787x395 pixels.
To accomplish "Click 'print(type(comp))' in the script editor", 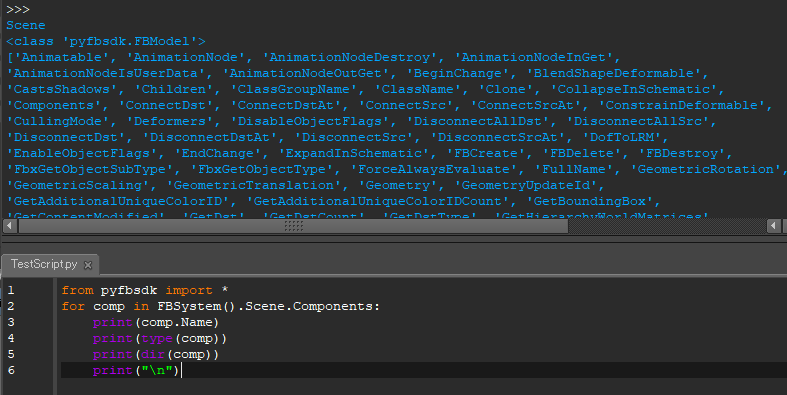I will pyautogui.click(x=160, y=338).
